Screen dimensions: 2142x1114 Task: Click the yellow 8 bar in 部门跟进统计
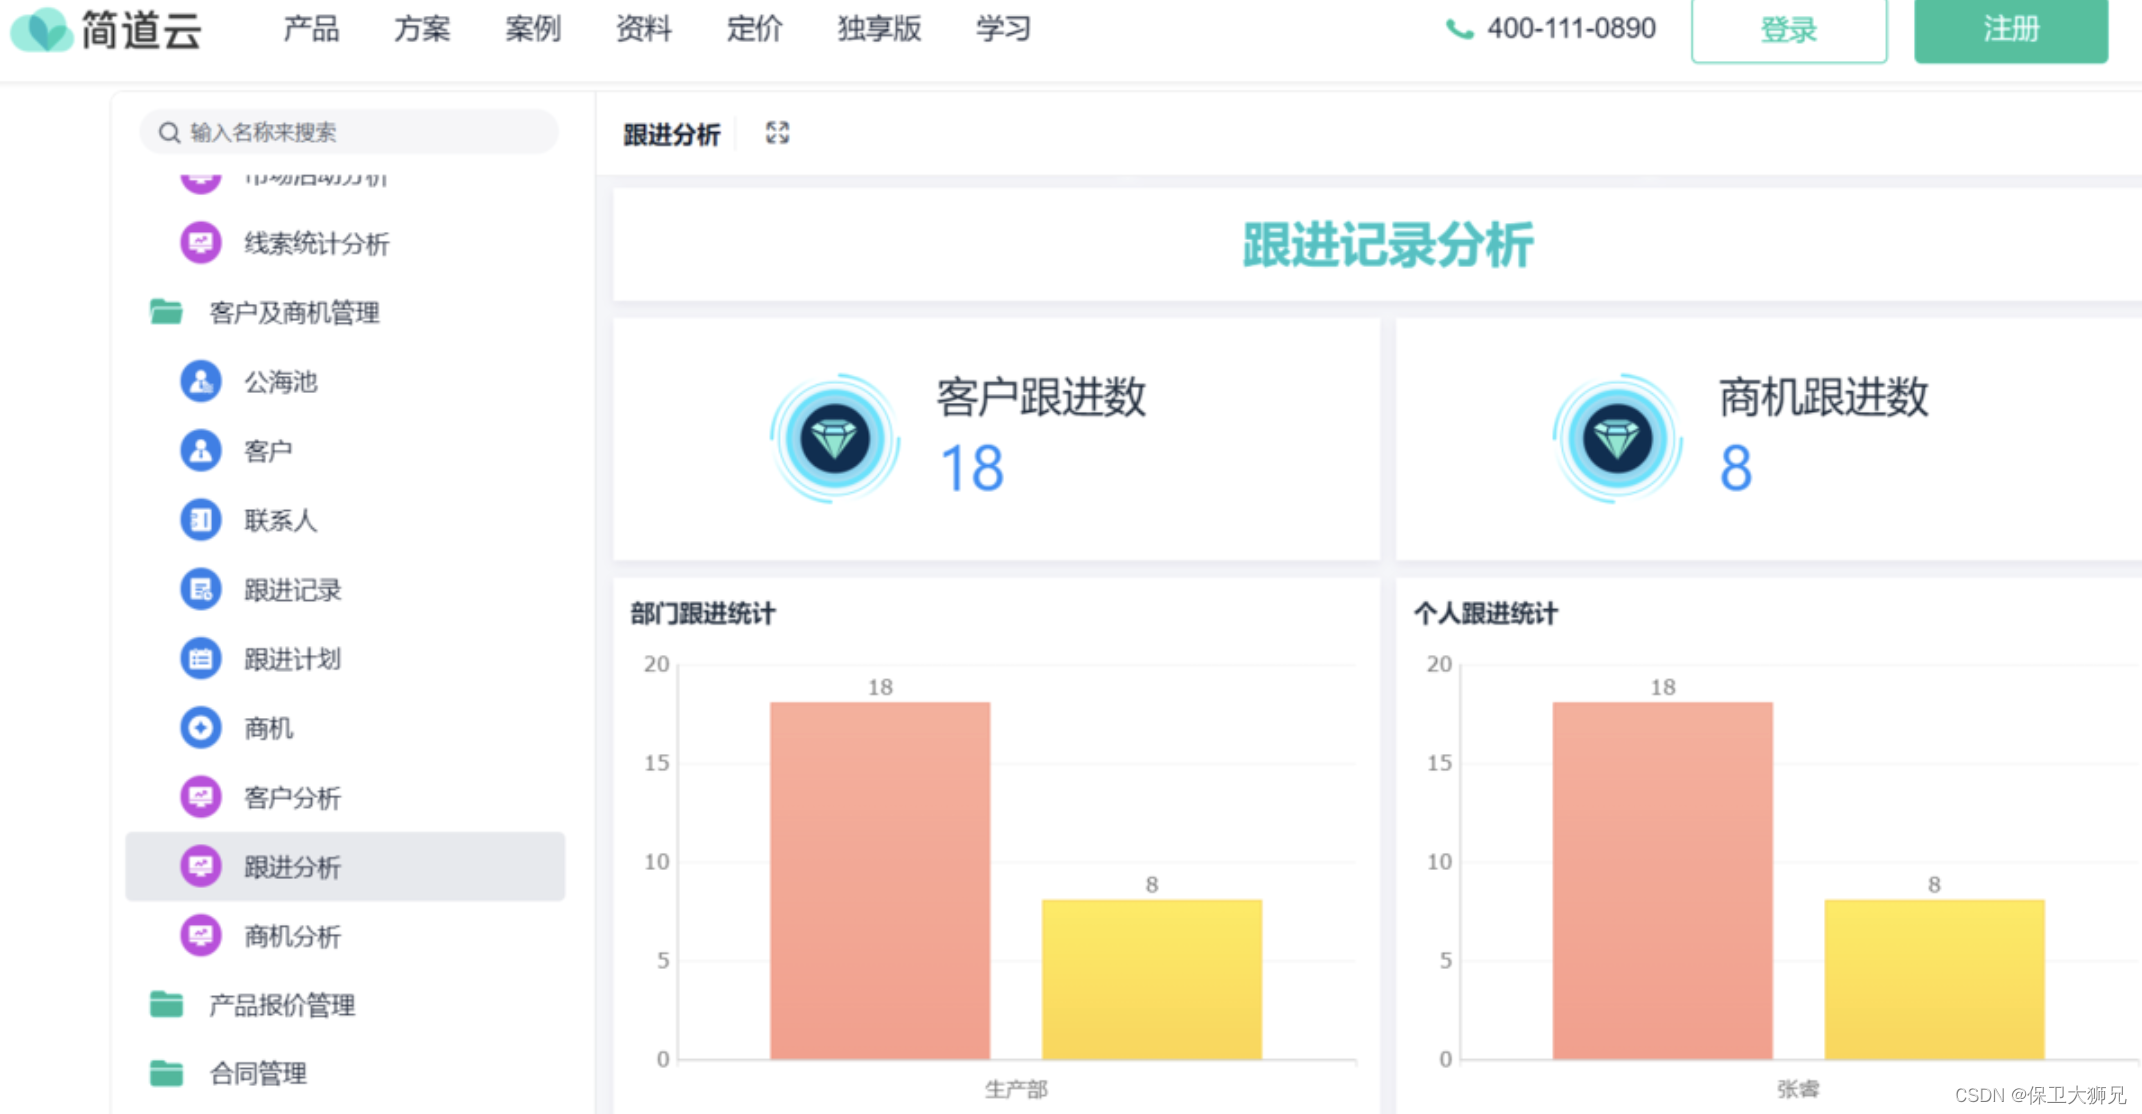pos(1152,979)
